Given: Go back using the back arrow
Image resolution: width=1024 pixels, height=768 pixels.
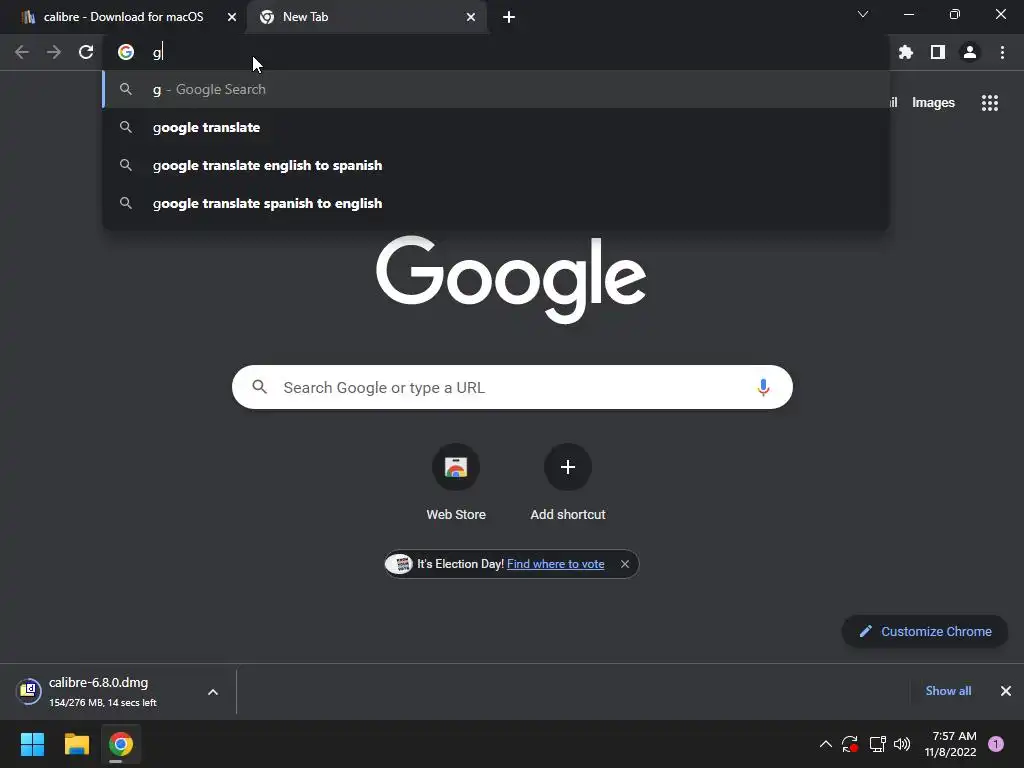Looking at the screenshot, I should click(x=22, y=52).
